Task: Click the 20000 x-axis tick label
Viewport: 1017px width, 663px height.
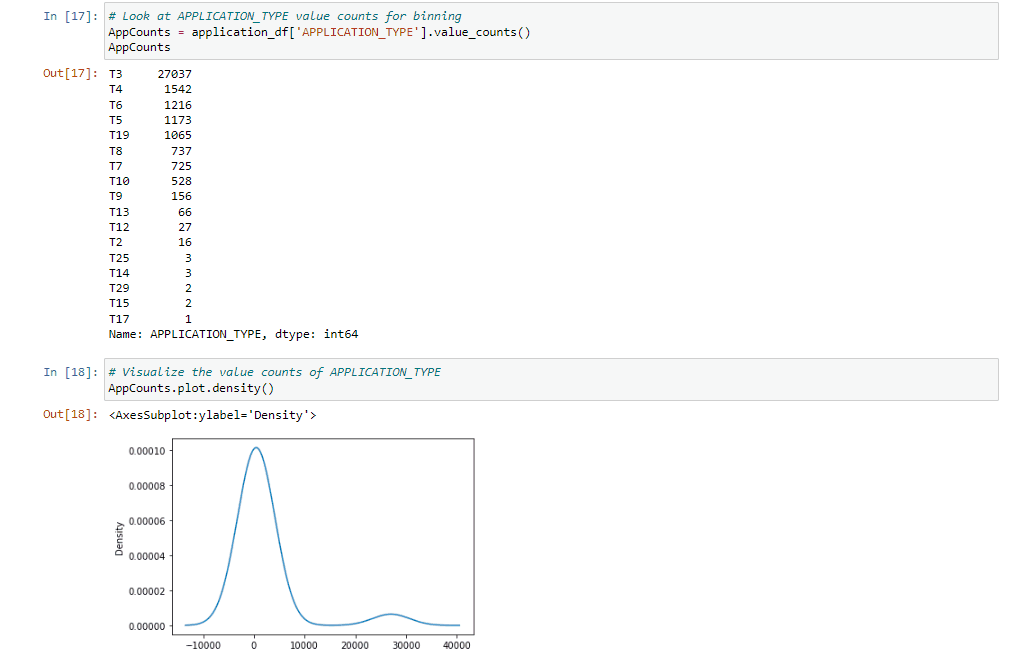Action: tap(355, 645)
